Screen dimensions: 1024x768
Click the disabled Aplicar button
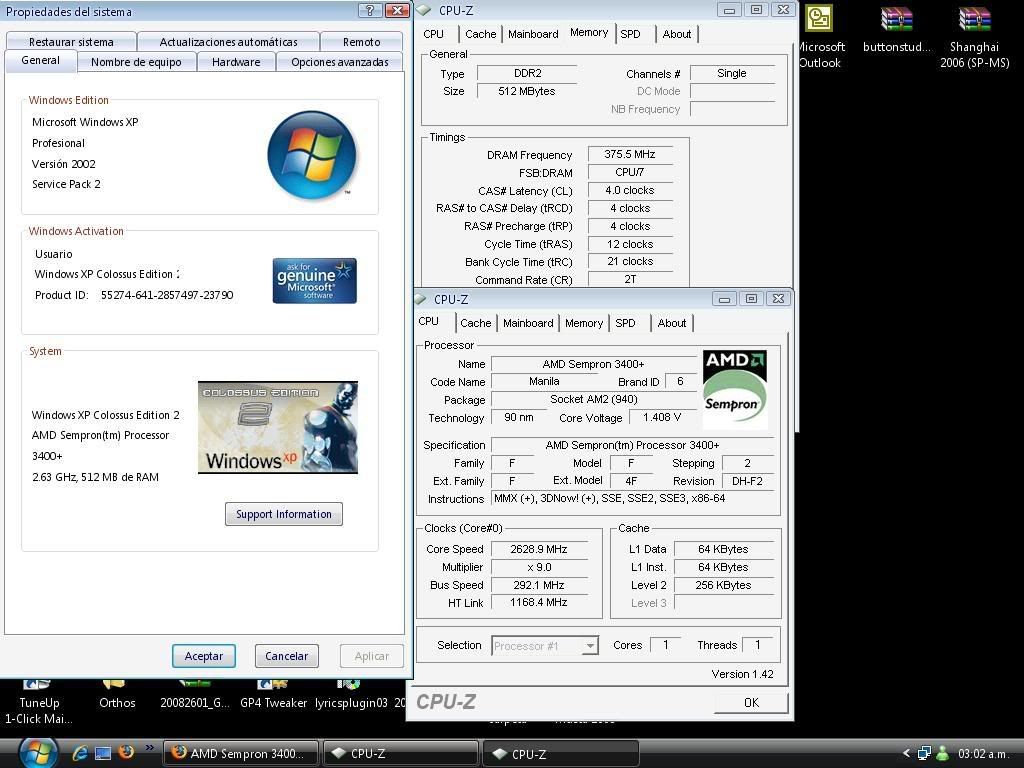tap(372, 656)
